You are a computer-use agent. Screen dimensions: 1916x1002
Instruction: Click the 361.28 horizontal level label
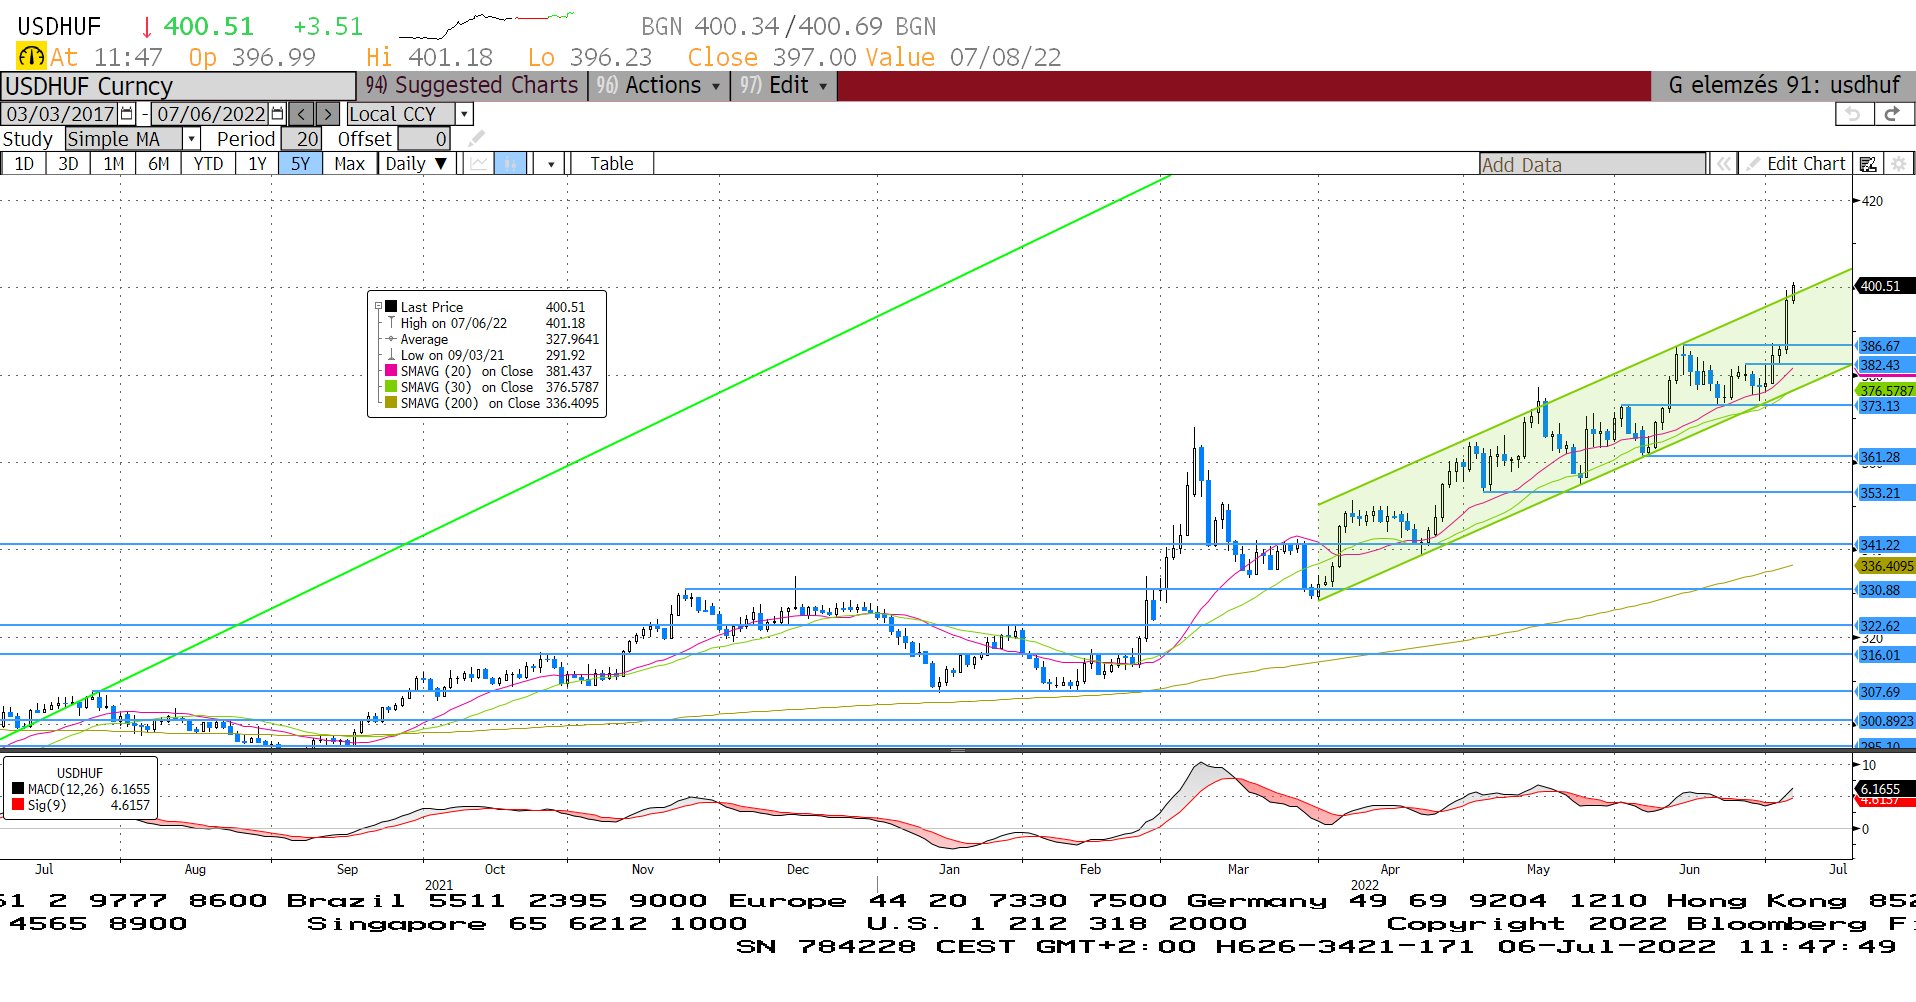(1884, 457)
